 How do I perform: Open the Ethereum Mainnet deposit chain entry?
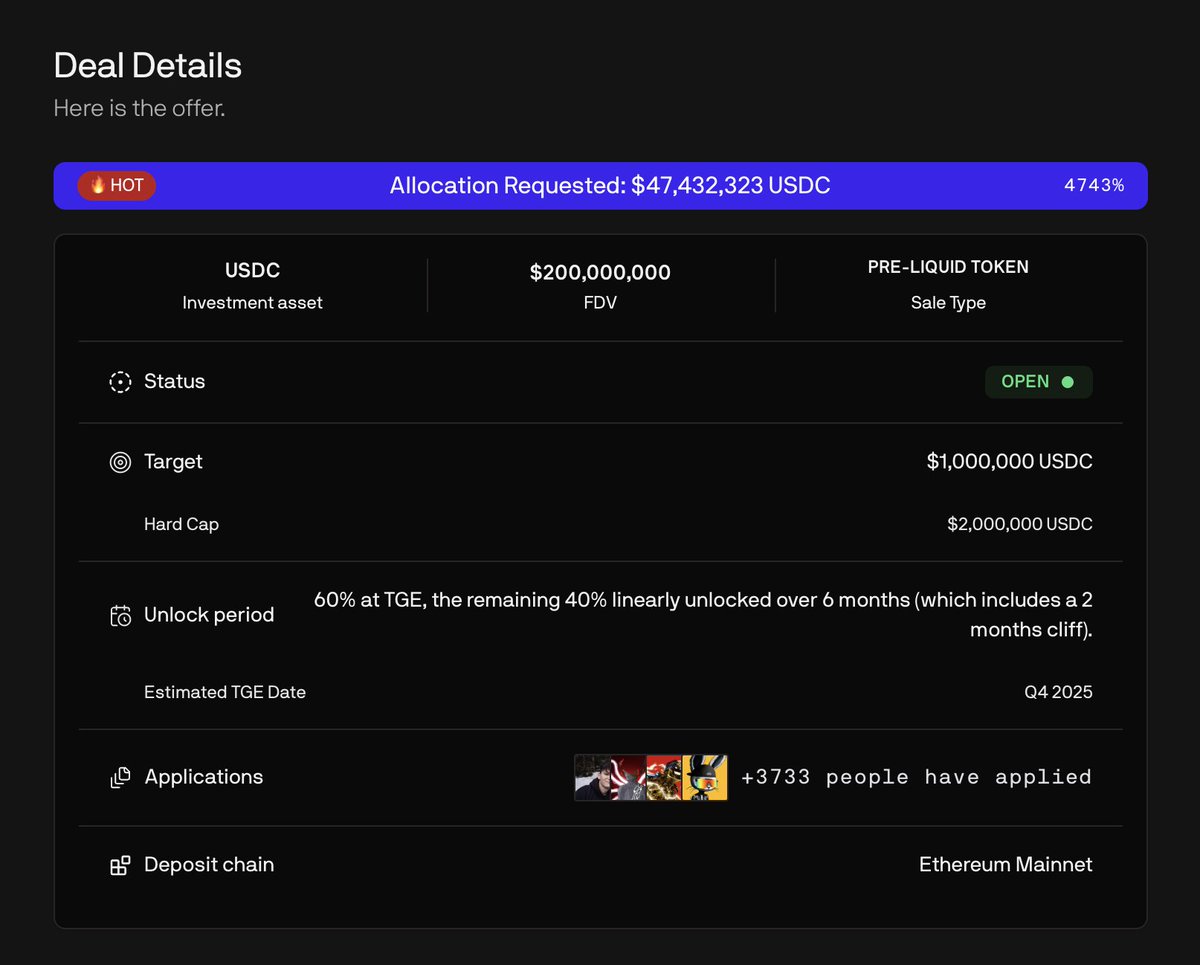[x=1006, y=864]
